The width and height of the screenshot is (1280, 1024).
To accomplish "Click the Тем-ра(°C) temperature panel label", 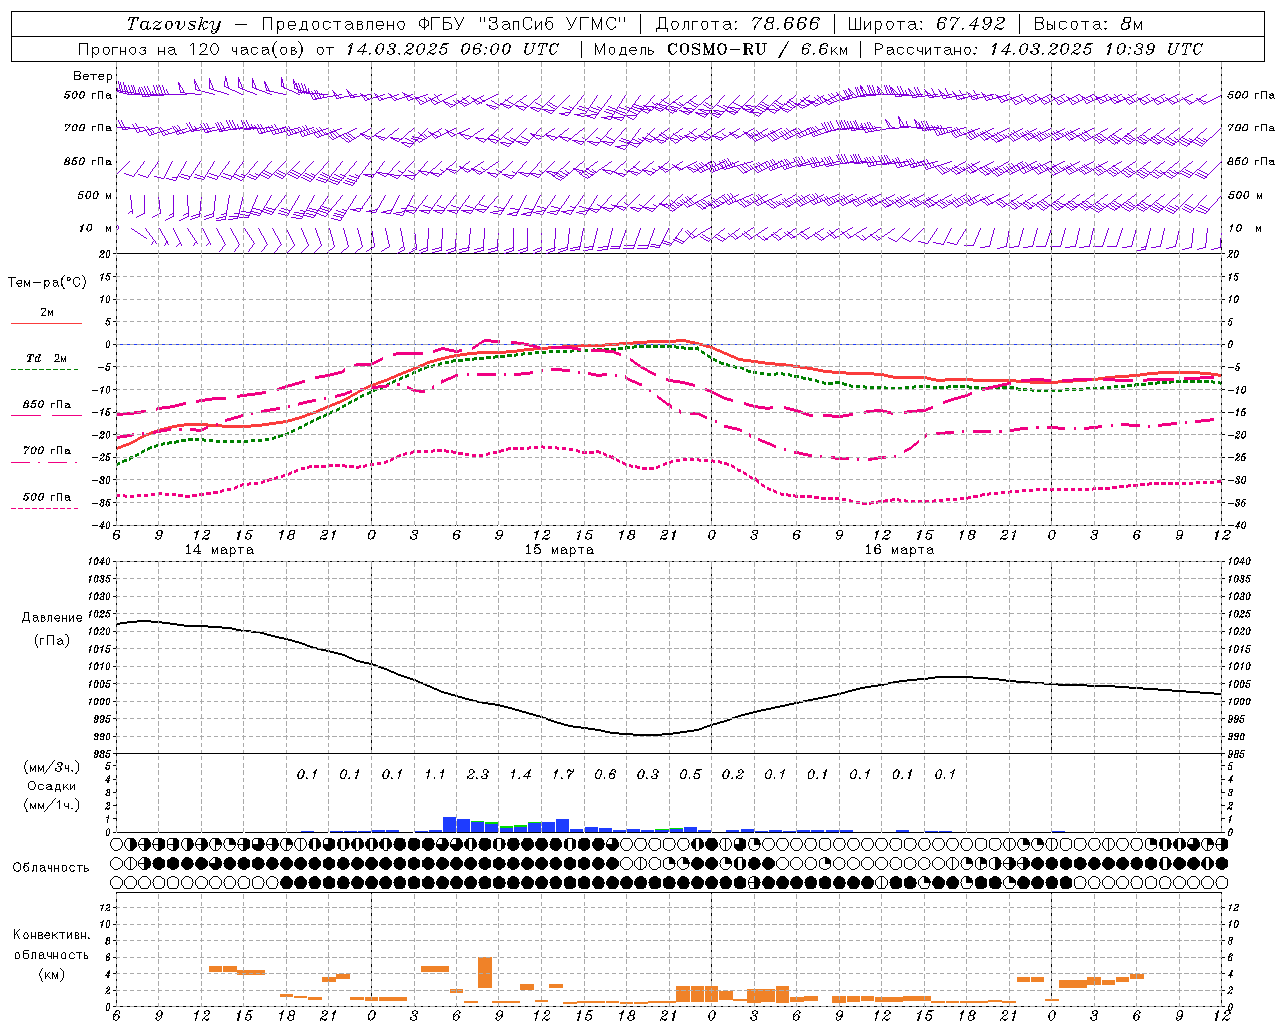I will (x=47, y=283).
